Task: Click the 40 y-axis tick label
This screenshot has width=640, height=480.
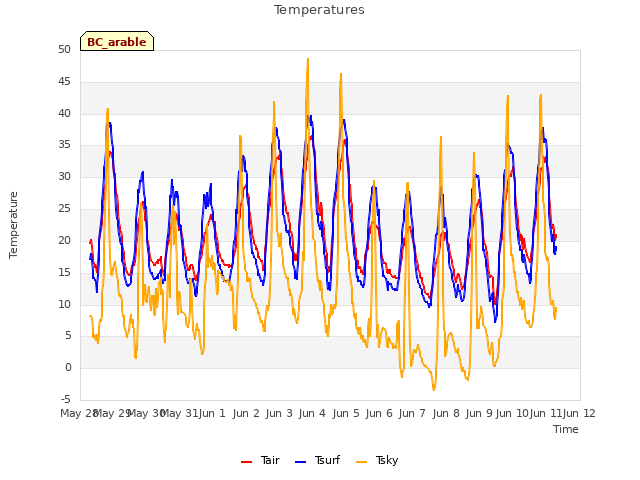Action: coord(64,113)
